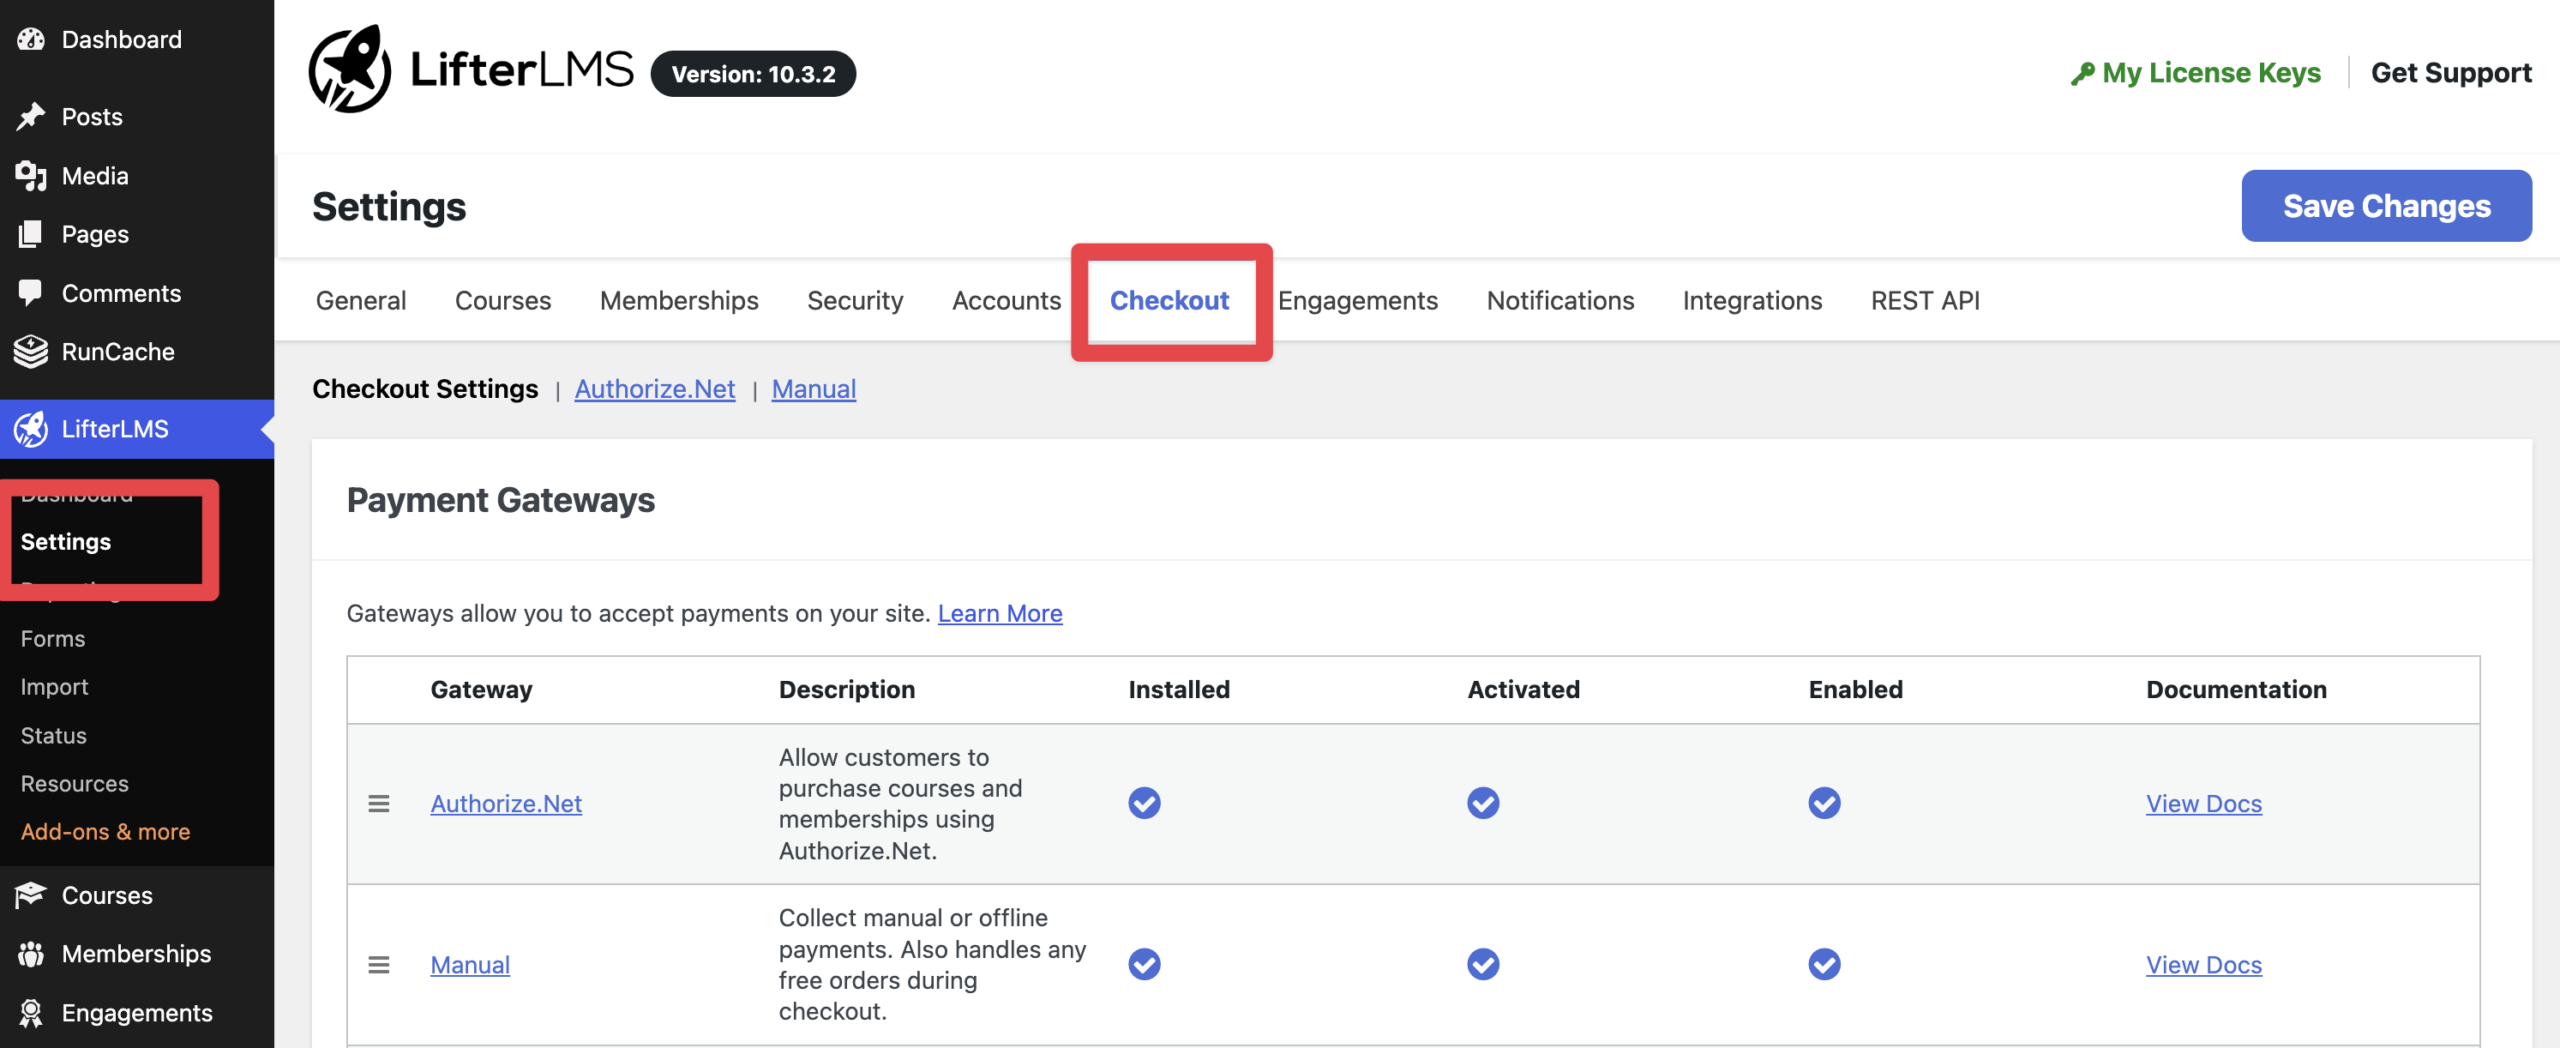Viewport: 2560px width, 1048px height.
Task: Click Authorize.Net Enabled checkmark
Action: [1824, 803]
